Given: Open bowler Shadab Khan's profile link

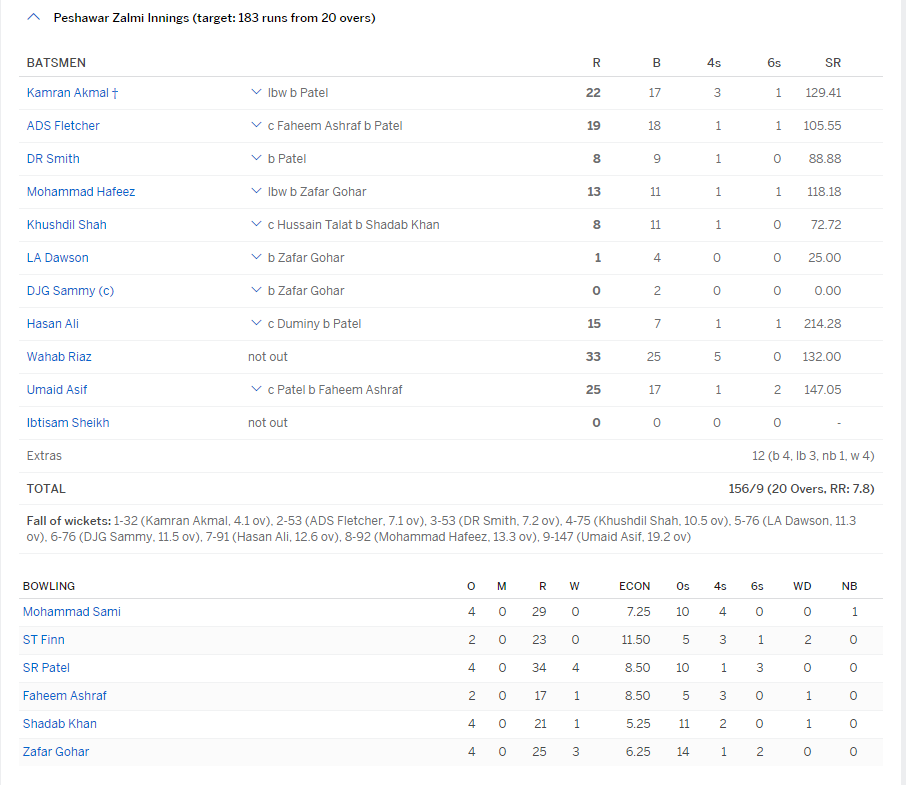Looking at the screenshot, I should point(60,724).
